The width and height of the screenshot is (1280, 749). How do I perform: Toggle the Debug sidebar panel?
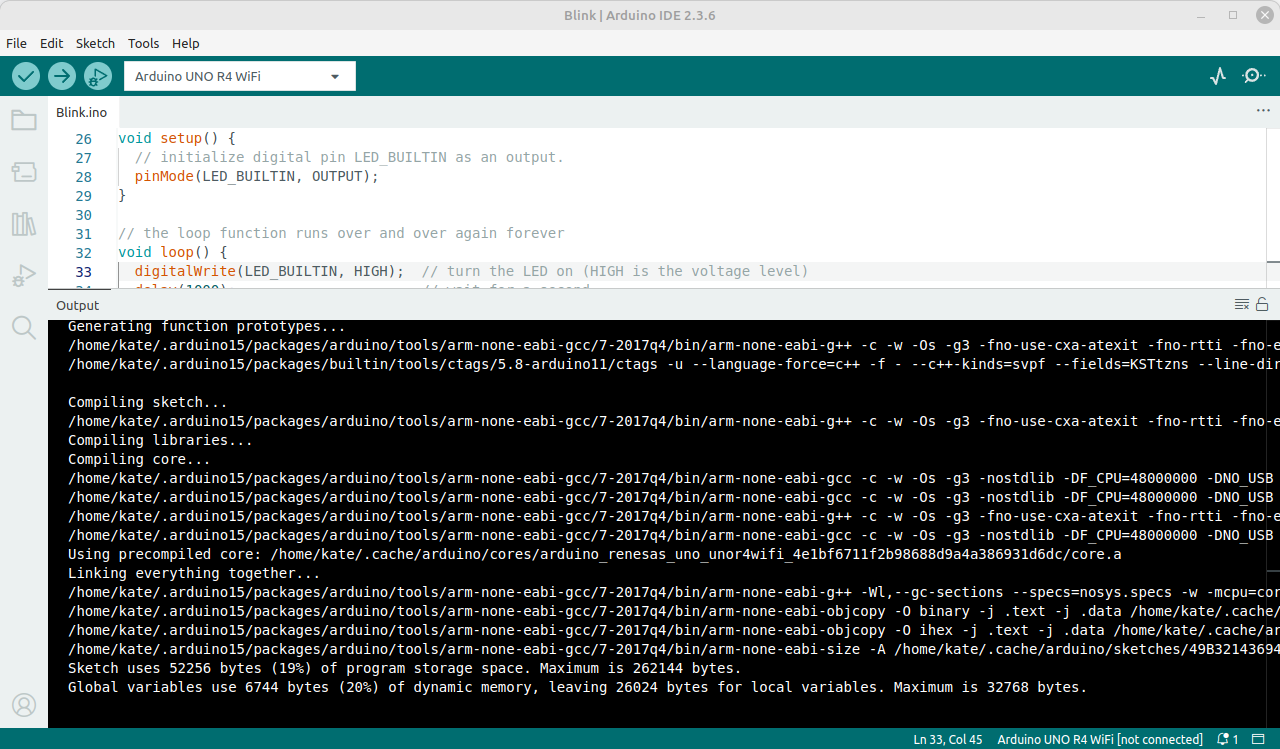pyautogui.click(x=23, y=275)
